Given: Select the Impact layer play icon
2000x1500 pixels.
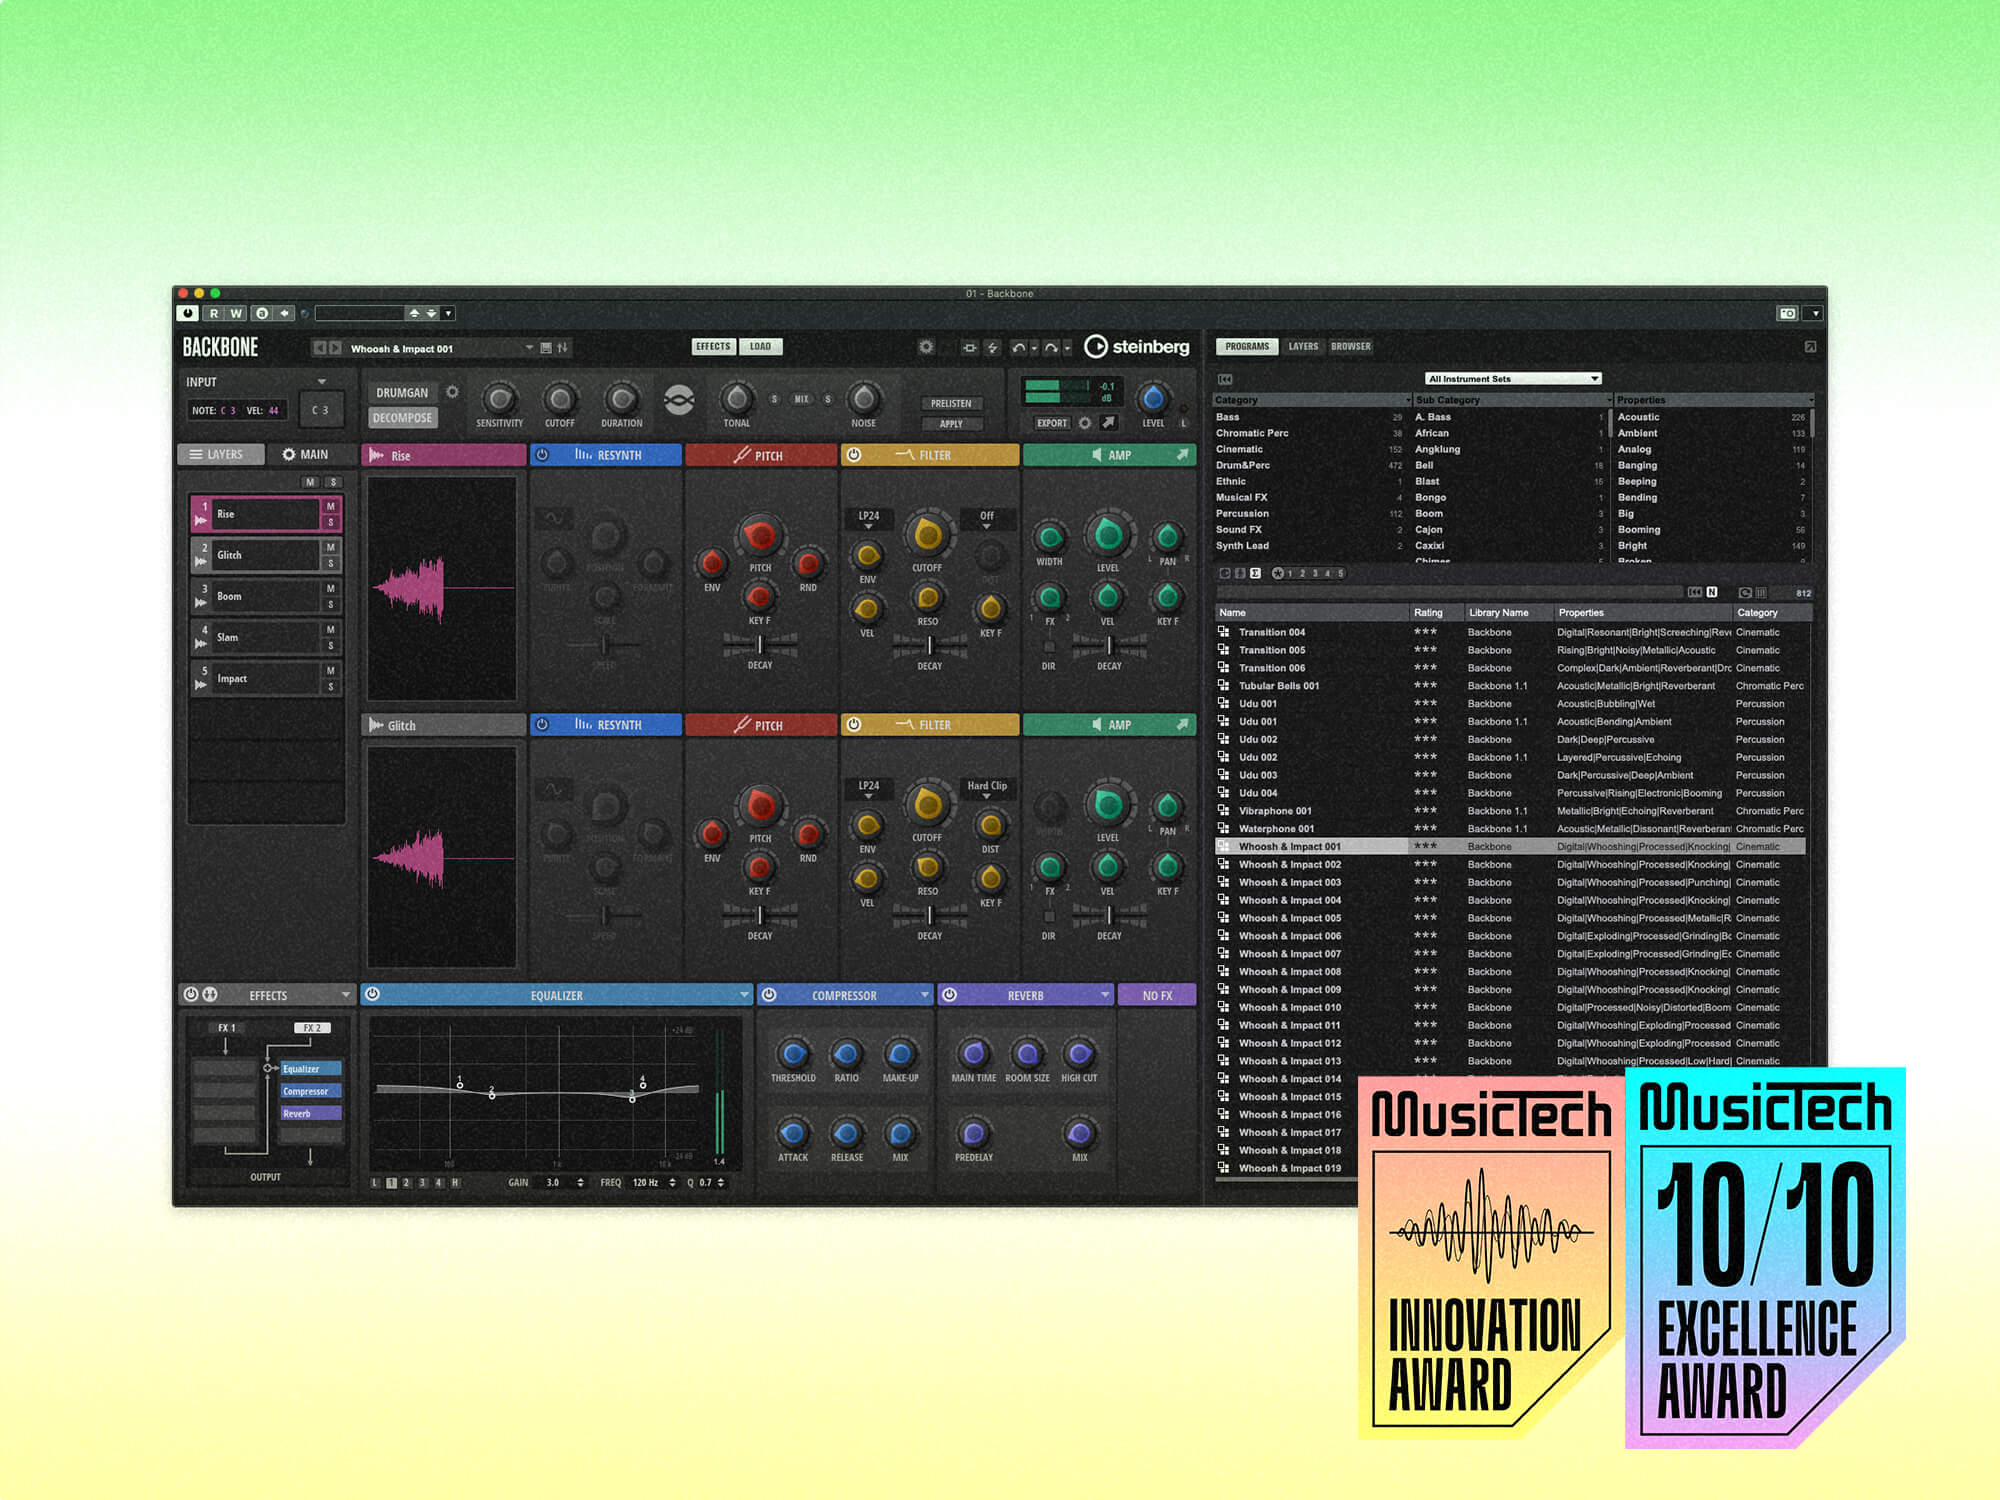Looking at the screenshot, I should click(x=201, y=685).
